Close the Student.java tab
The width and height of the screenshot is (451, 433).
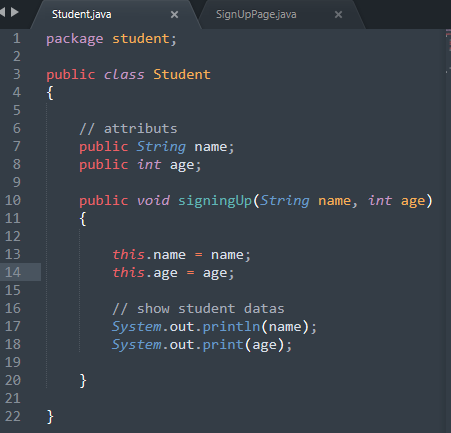pos(174,15)
